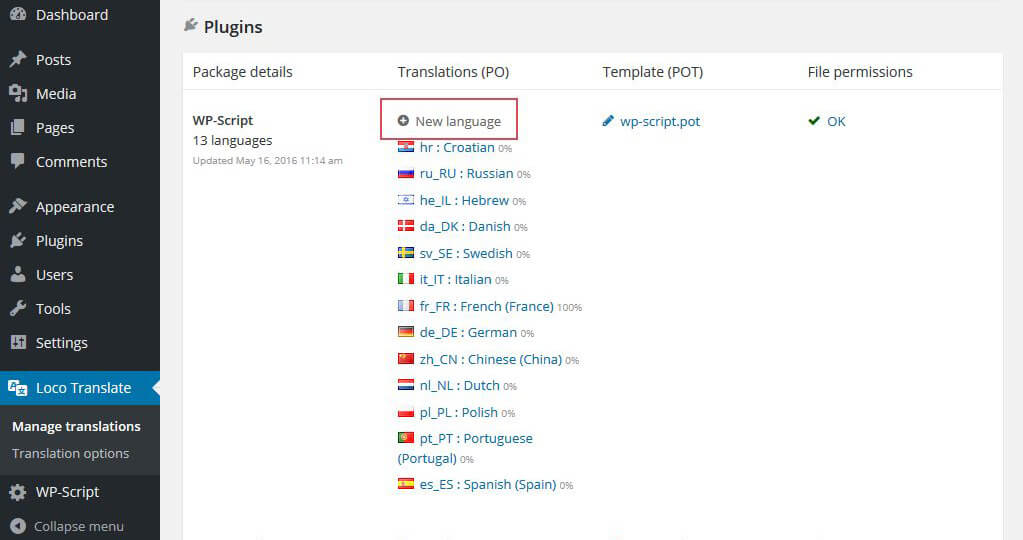Open the wp-script.pot template link
This screenshot has height=540, width=1023.
click(x=660, y=121)
